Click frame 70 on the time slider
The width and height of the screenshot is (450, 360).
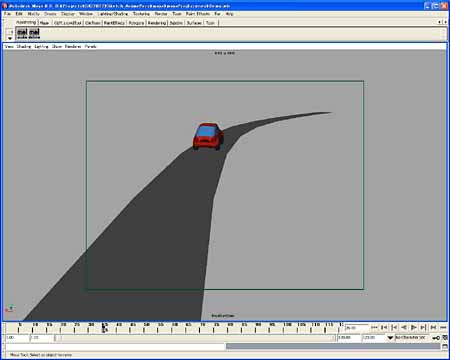pos(203,327)
